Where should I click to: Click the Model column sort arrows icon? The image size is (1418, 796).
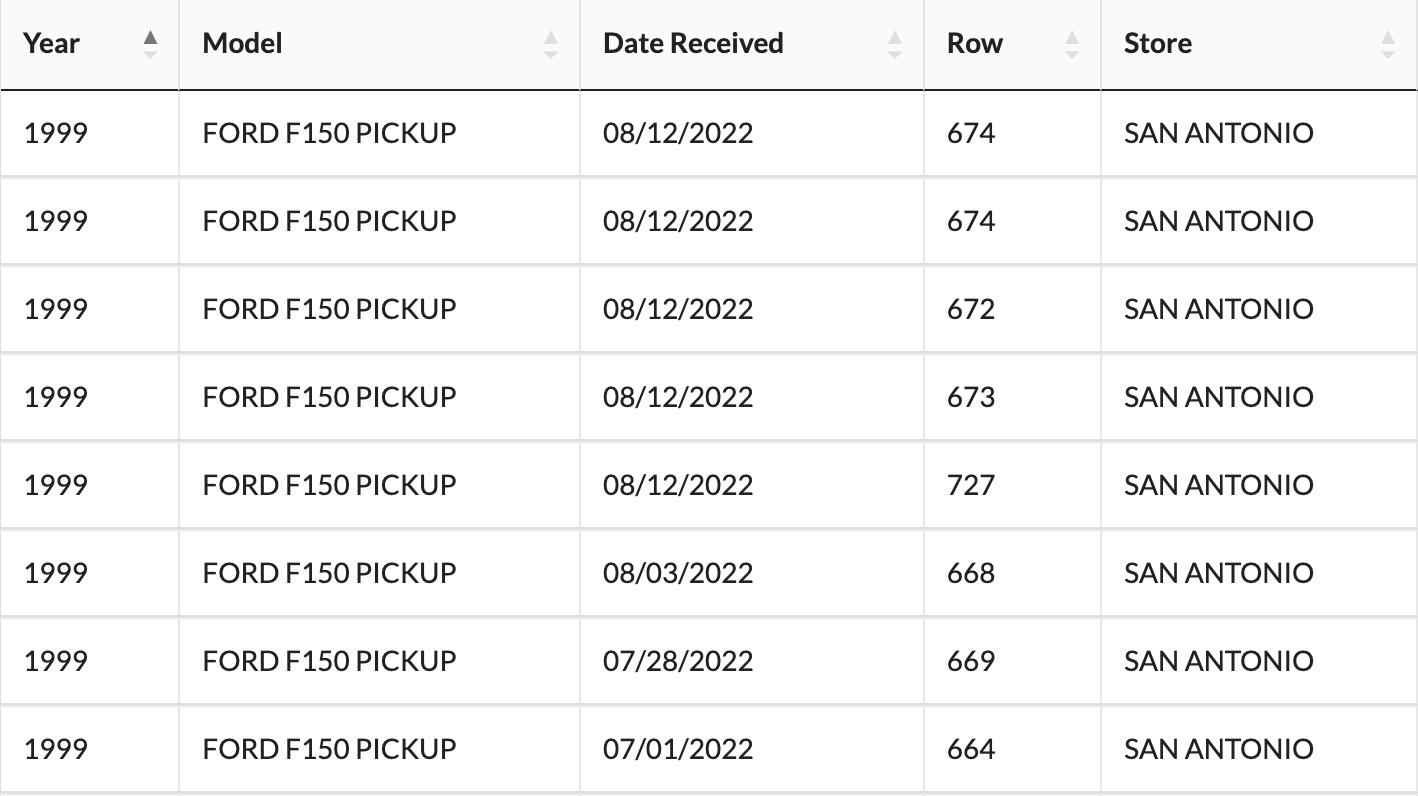pos(551,44)
